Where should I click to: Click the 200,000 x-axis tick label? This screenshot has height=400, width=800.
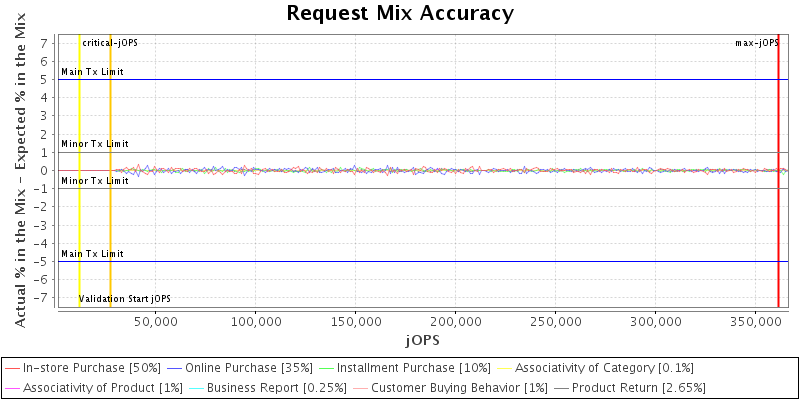click(x=455, y=321)
